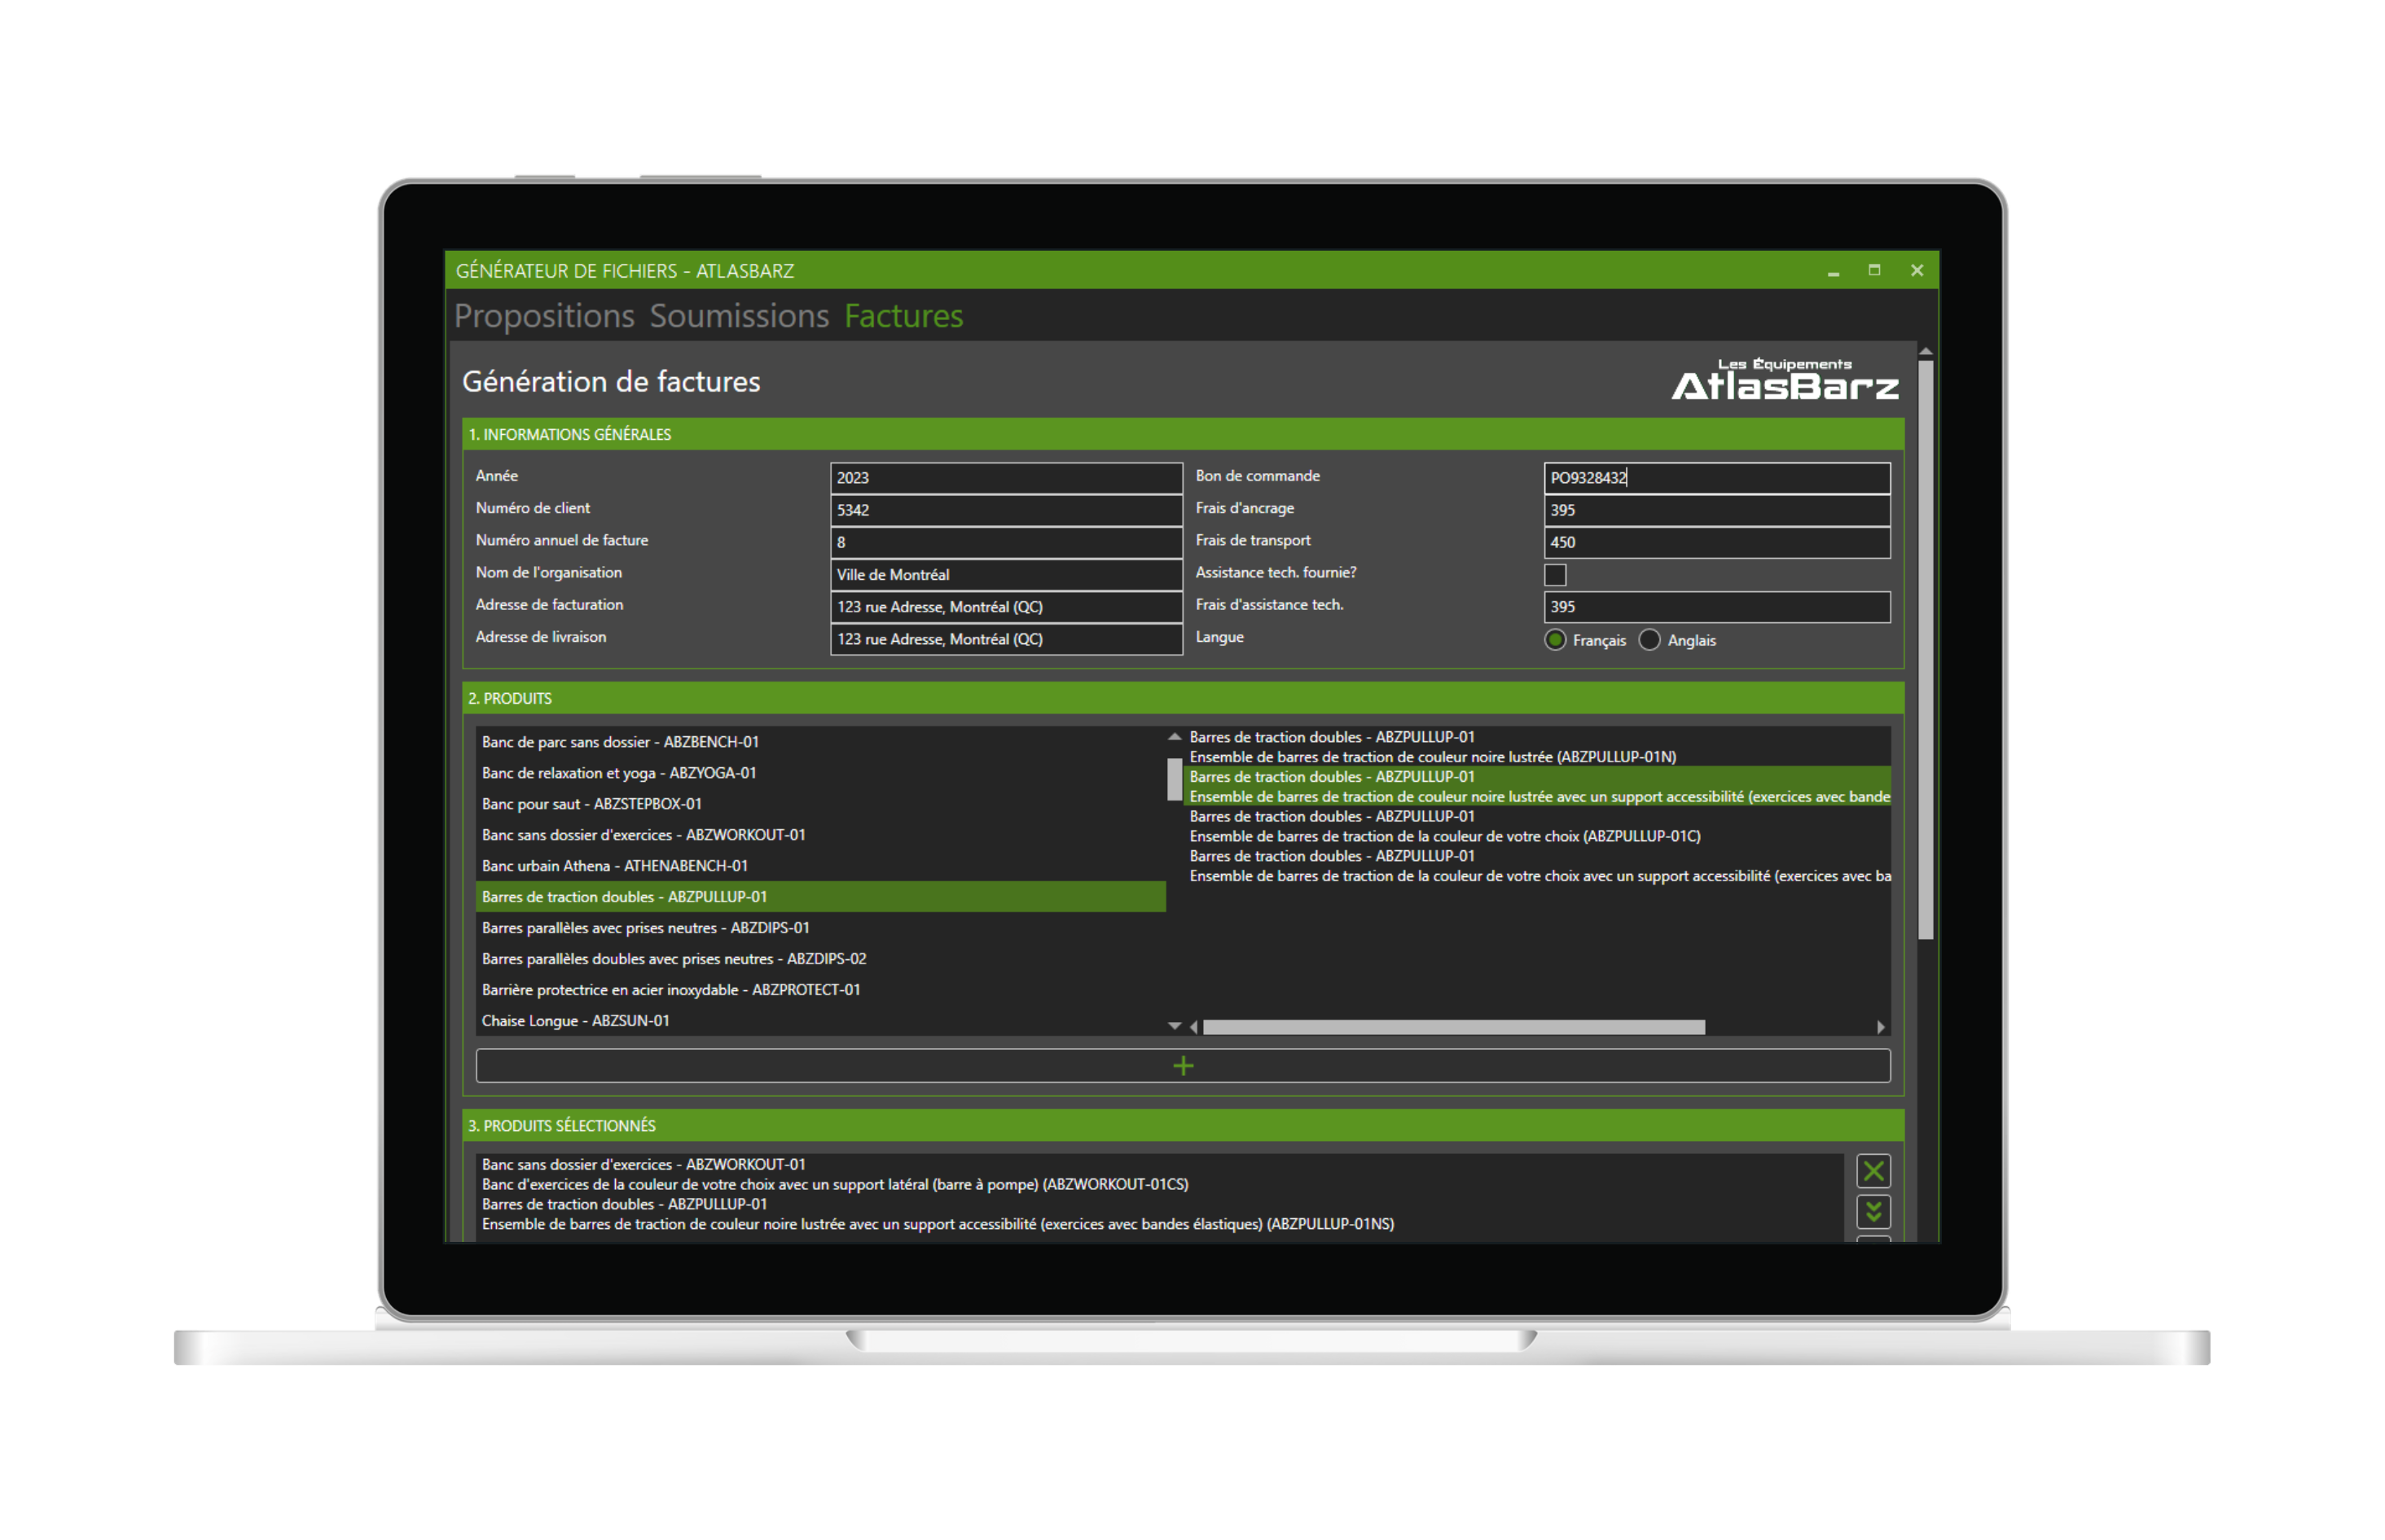
Task: Click the variants list scroll-right arrow
Action: [1881, 1027]
